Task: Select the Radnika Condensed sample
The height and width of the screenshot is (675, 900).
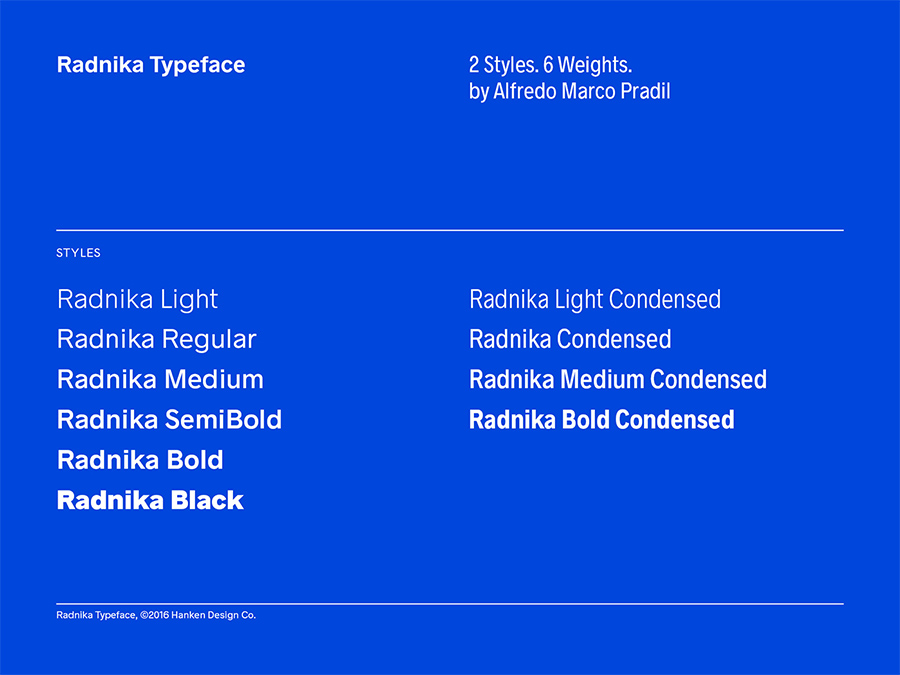Action: pyautogui.click(x=570, y=340)
